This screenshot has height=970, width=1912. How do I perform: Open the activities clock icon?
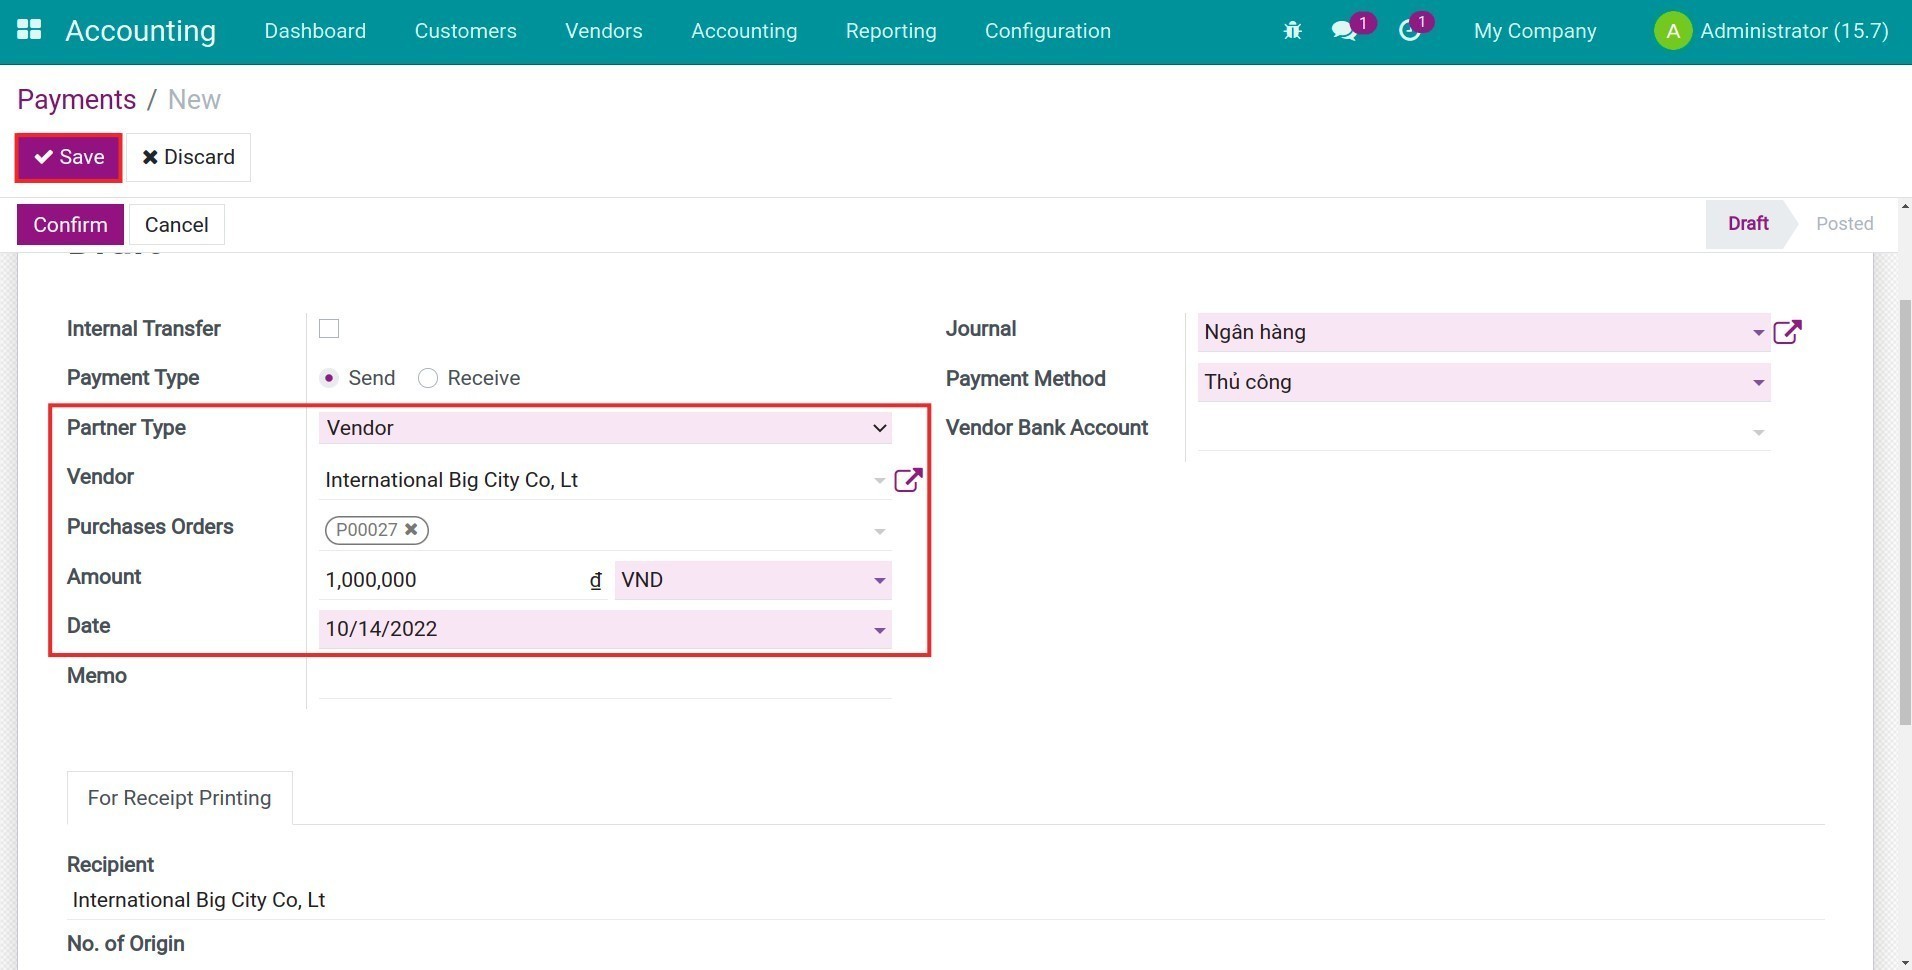[1408, 31]
